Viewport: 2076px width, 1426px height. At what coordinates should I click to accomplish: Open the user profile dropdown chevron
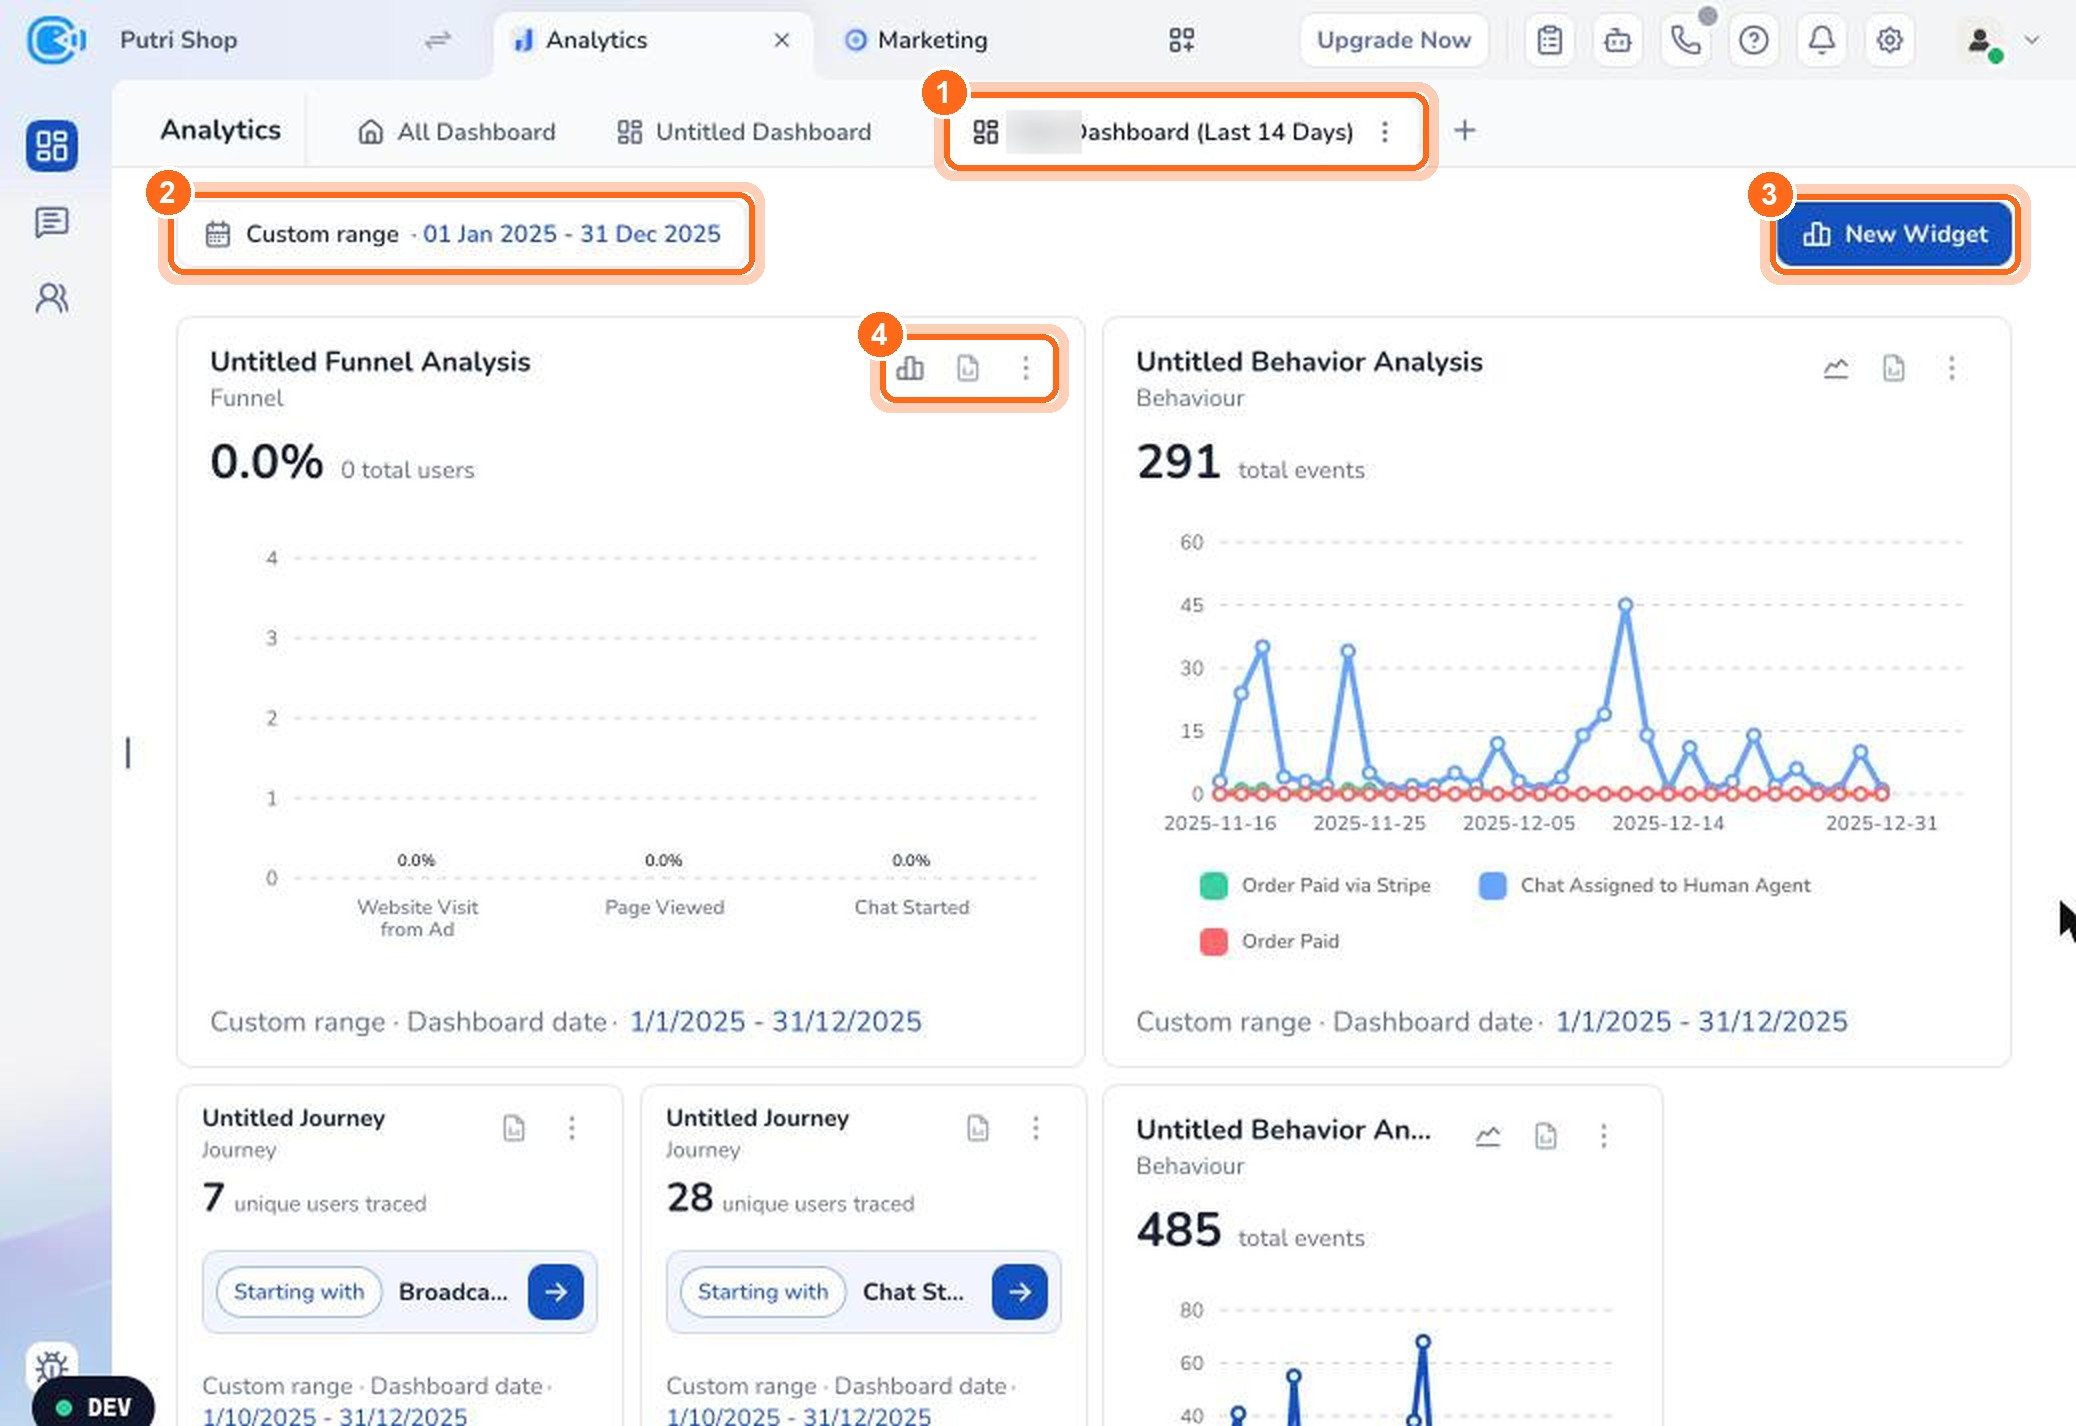point(2031,40)
